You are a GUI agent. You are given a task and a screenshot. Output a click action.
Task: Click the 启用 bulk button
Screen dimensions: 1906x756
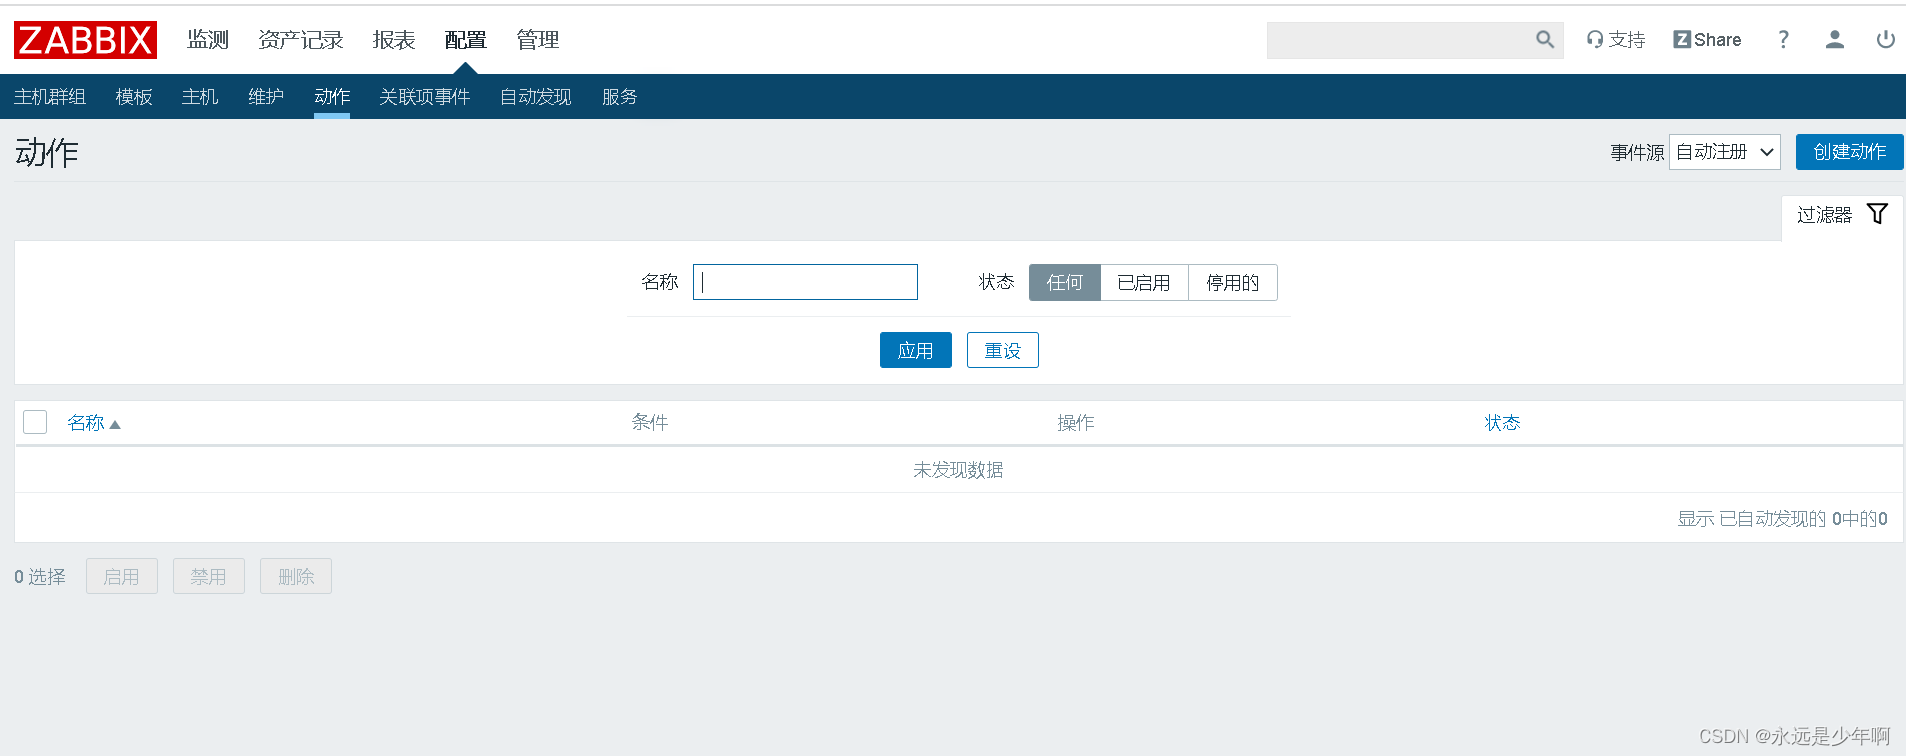122,576
